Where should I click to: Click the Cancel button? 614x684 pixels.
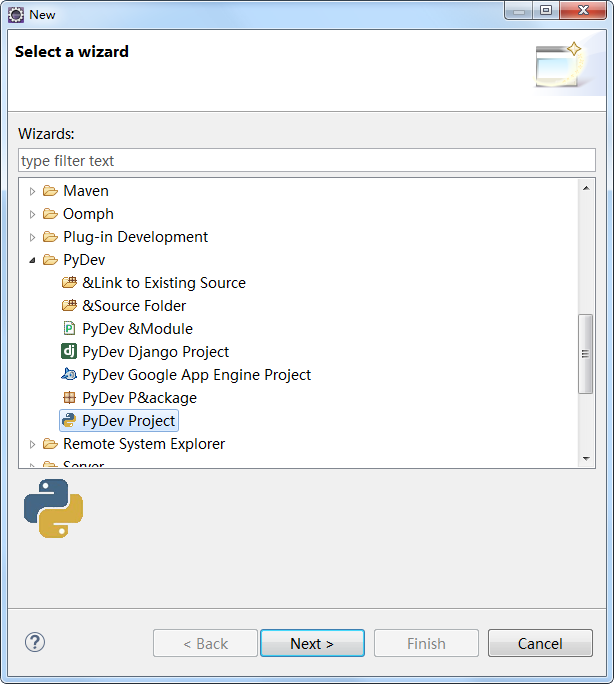tap(540, 643)
